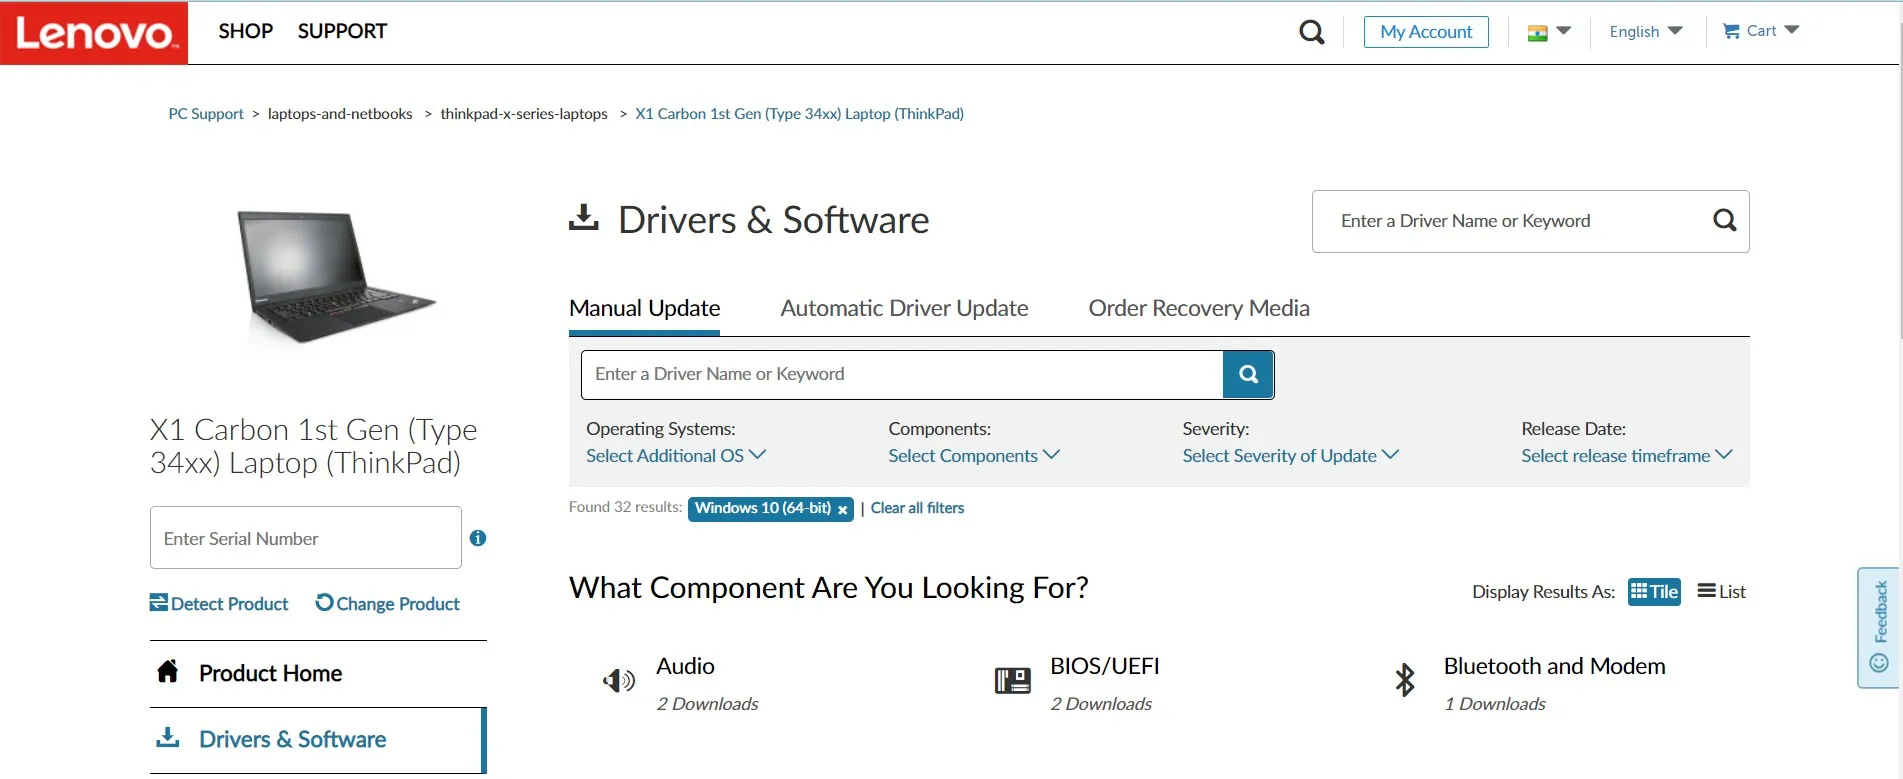Switch results display to Tile view
This screenshot has height=779, width=1903.
pyautogui.click(x=1654, y=592)
